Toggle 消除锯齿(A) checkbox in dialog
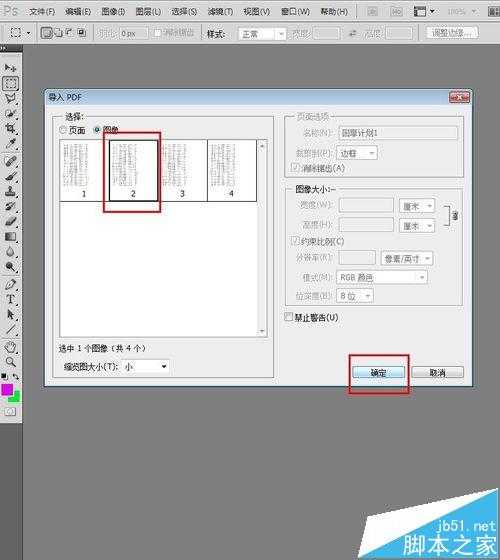The width and height of the screenshot is (500, 560). [295, 168]
